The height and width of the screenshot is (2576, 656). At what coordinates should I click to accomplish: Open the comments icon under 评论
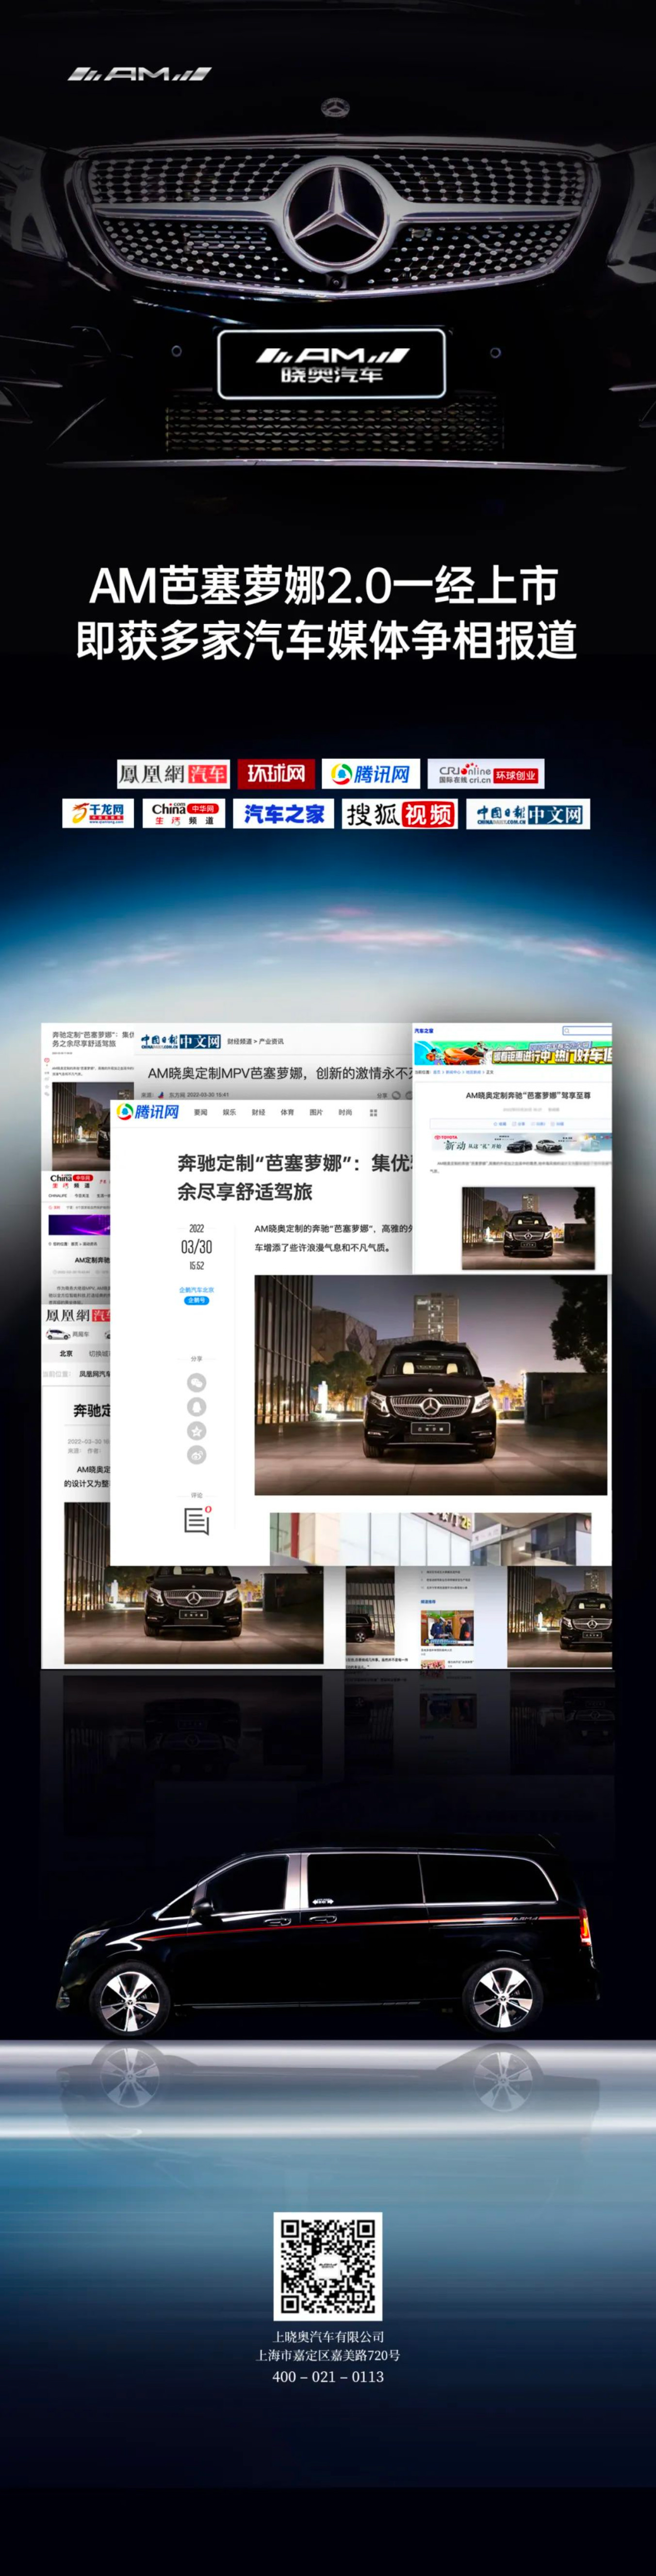[x=197, y=1521]
